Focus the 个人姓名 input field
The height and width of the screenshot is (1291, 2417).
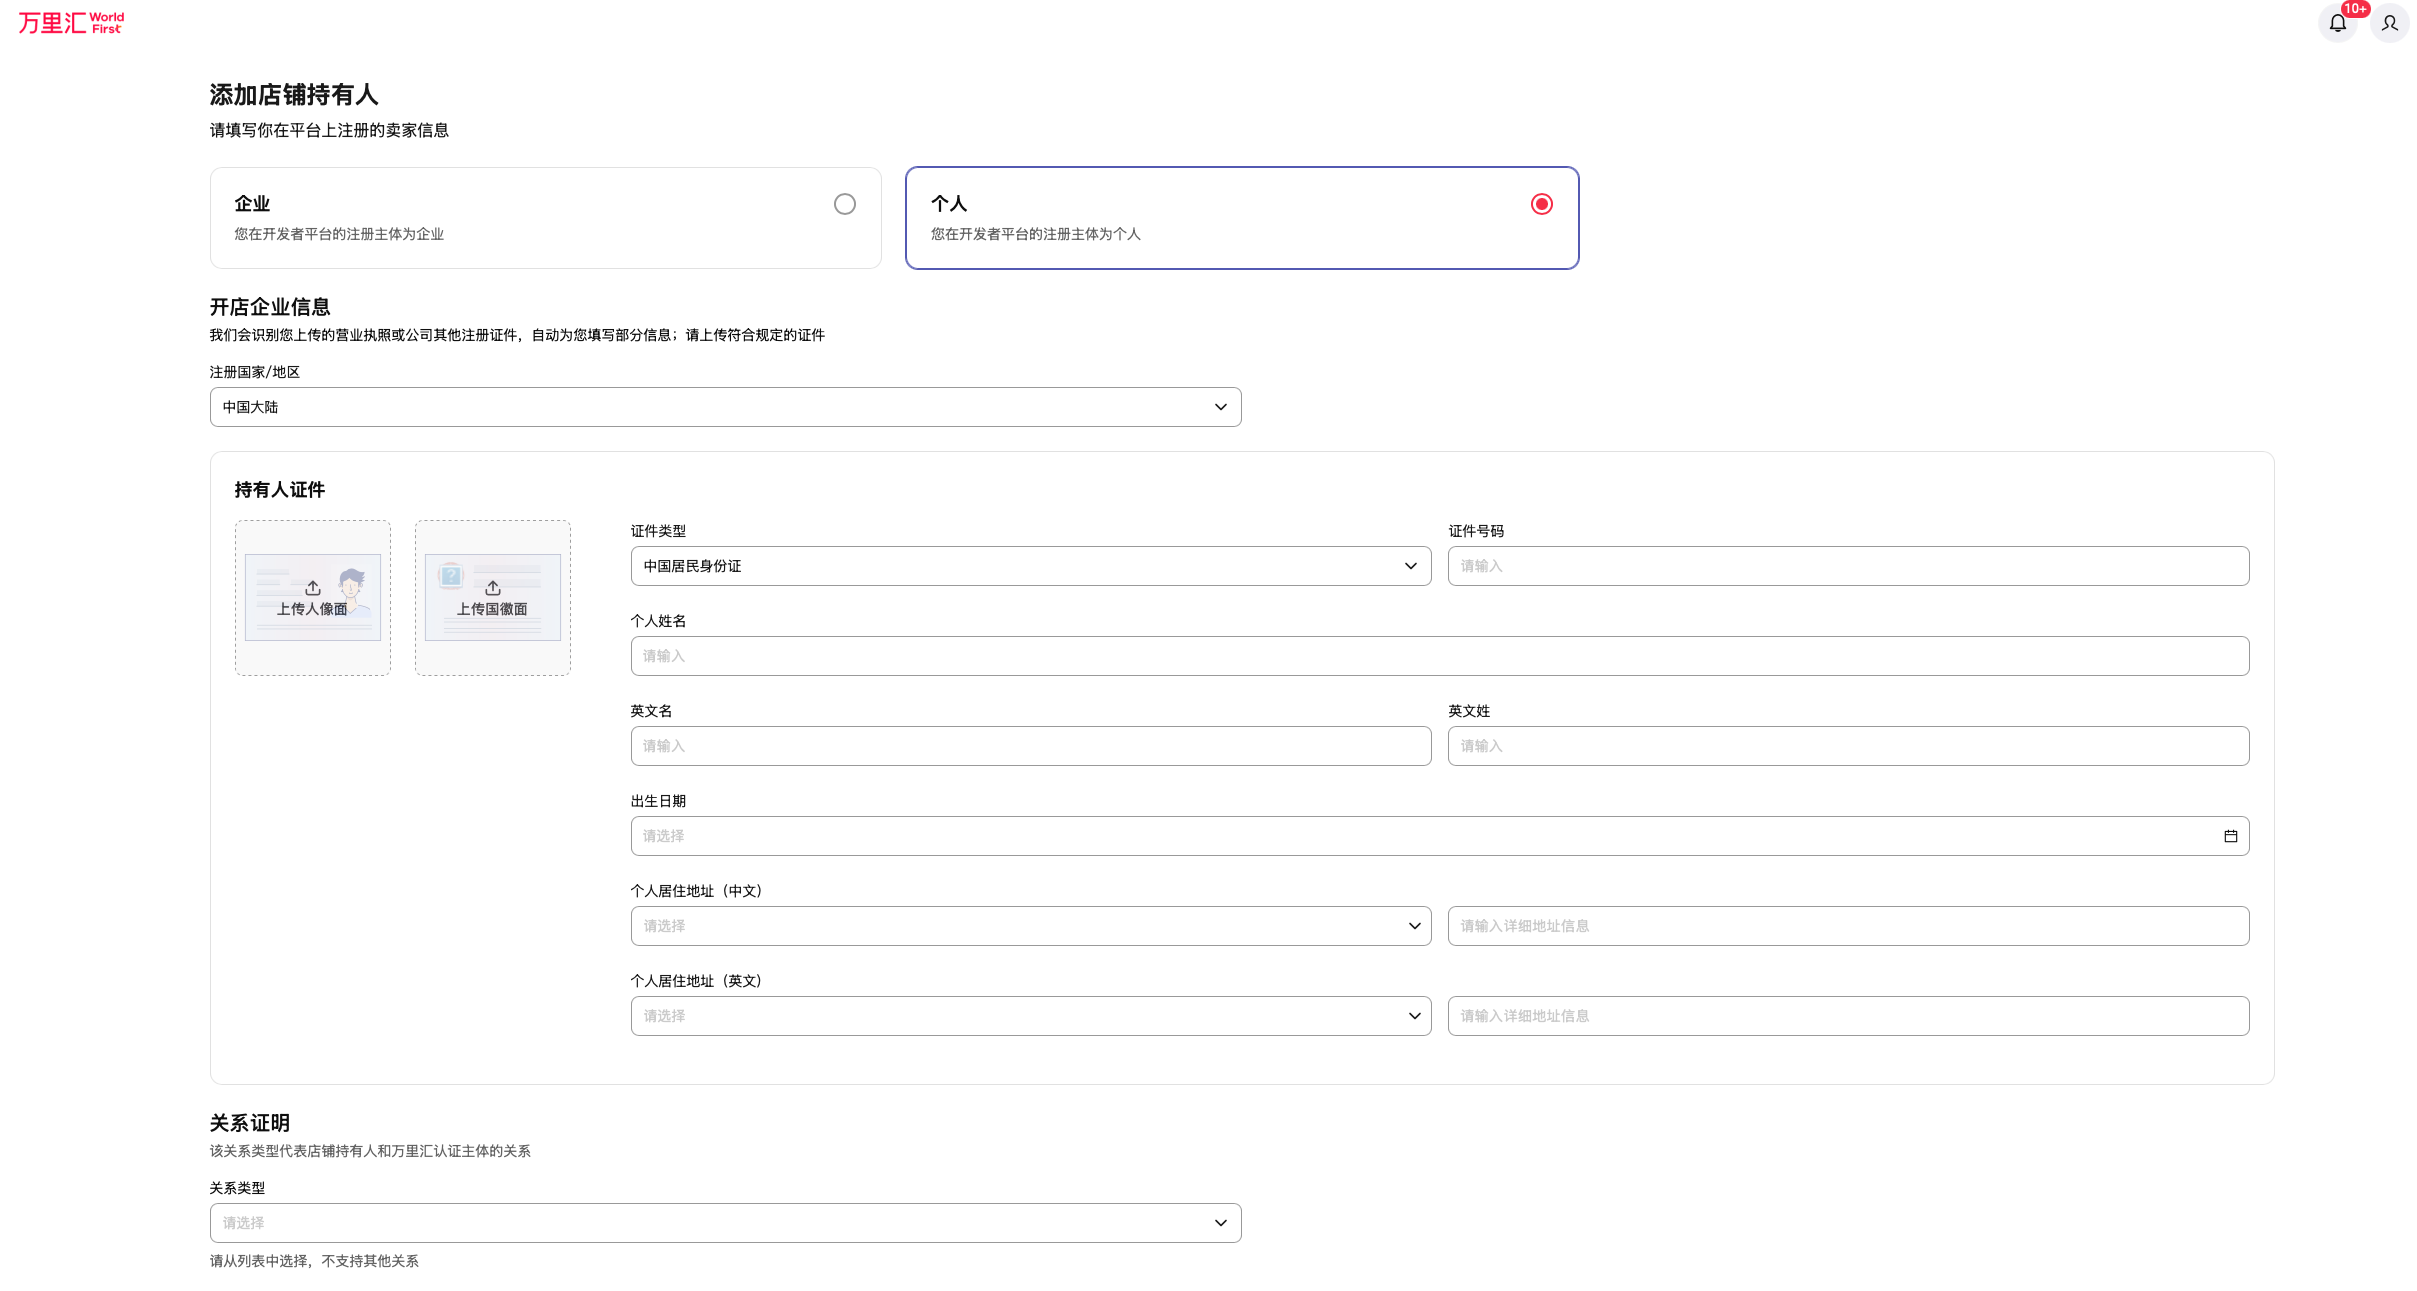(x=1440, y=656)
